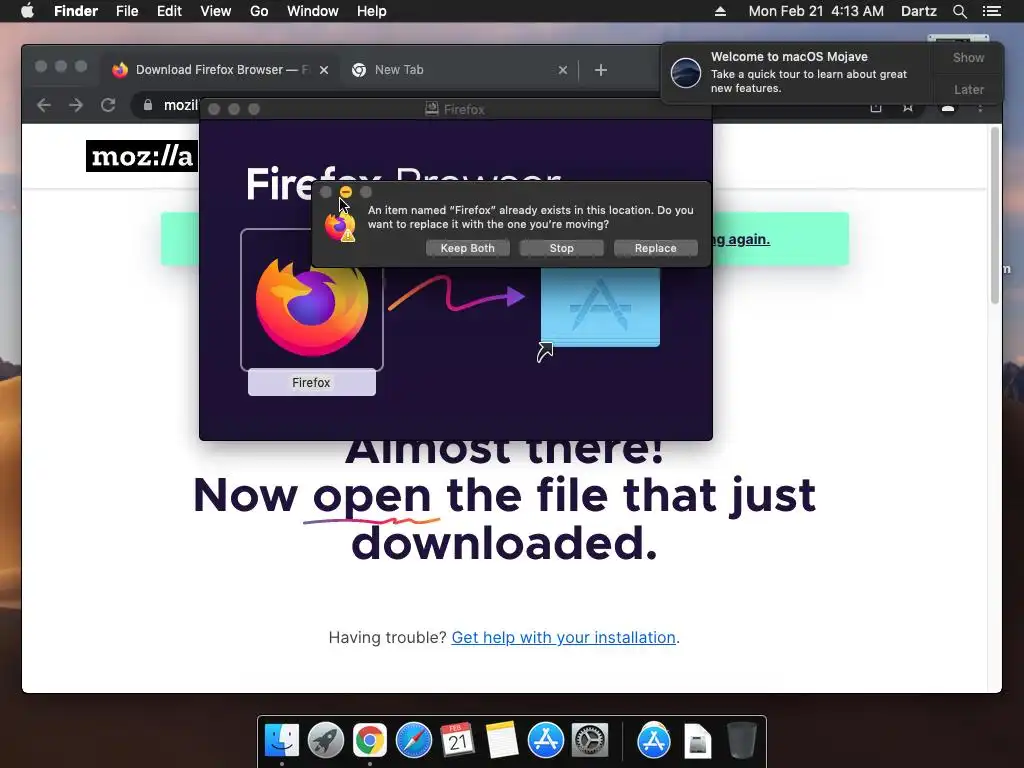Click the page's vertical scrollbar
This screenshot has height=768, width=1024.
click(995, 216)
